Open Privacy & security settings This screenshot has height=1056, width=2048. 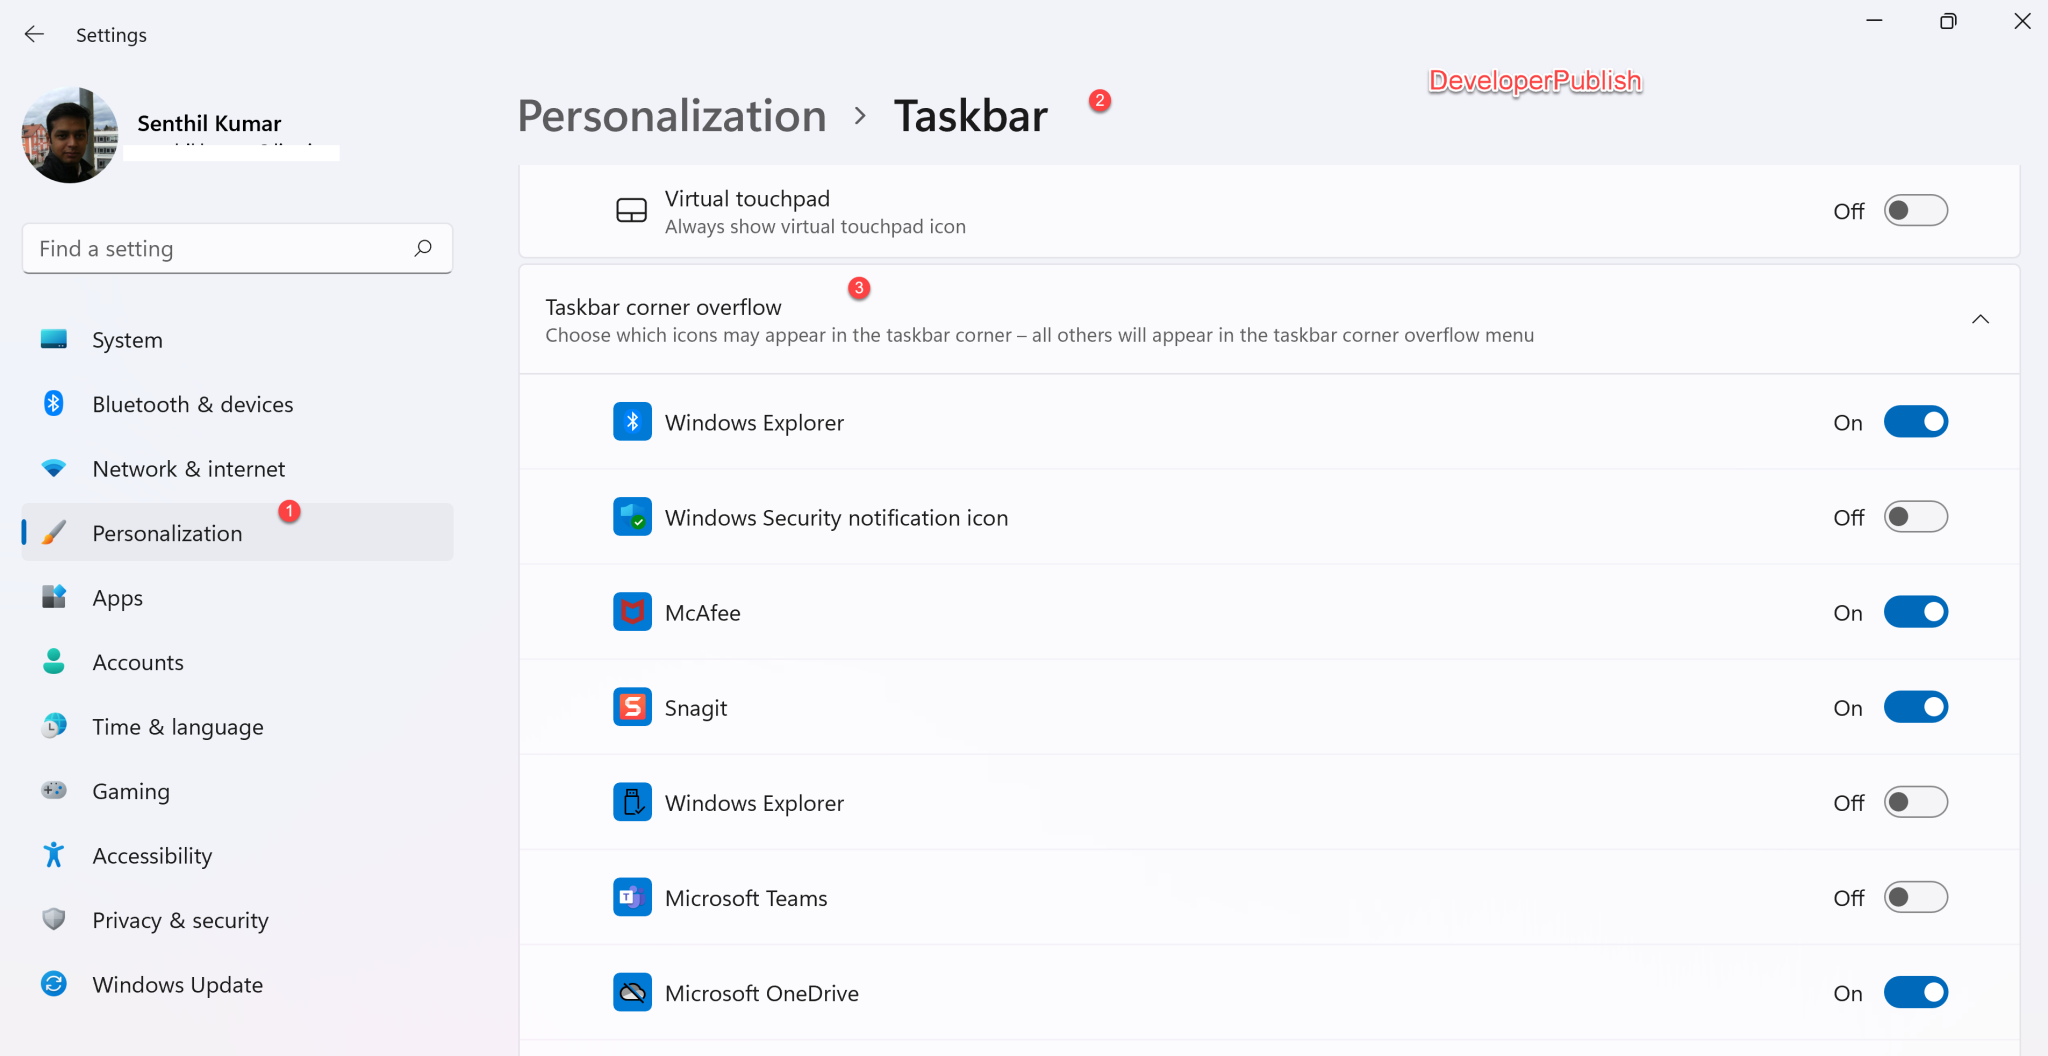[x=180, y=919]
